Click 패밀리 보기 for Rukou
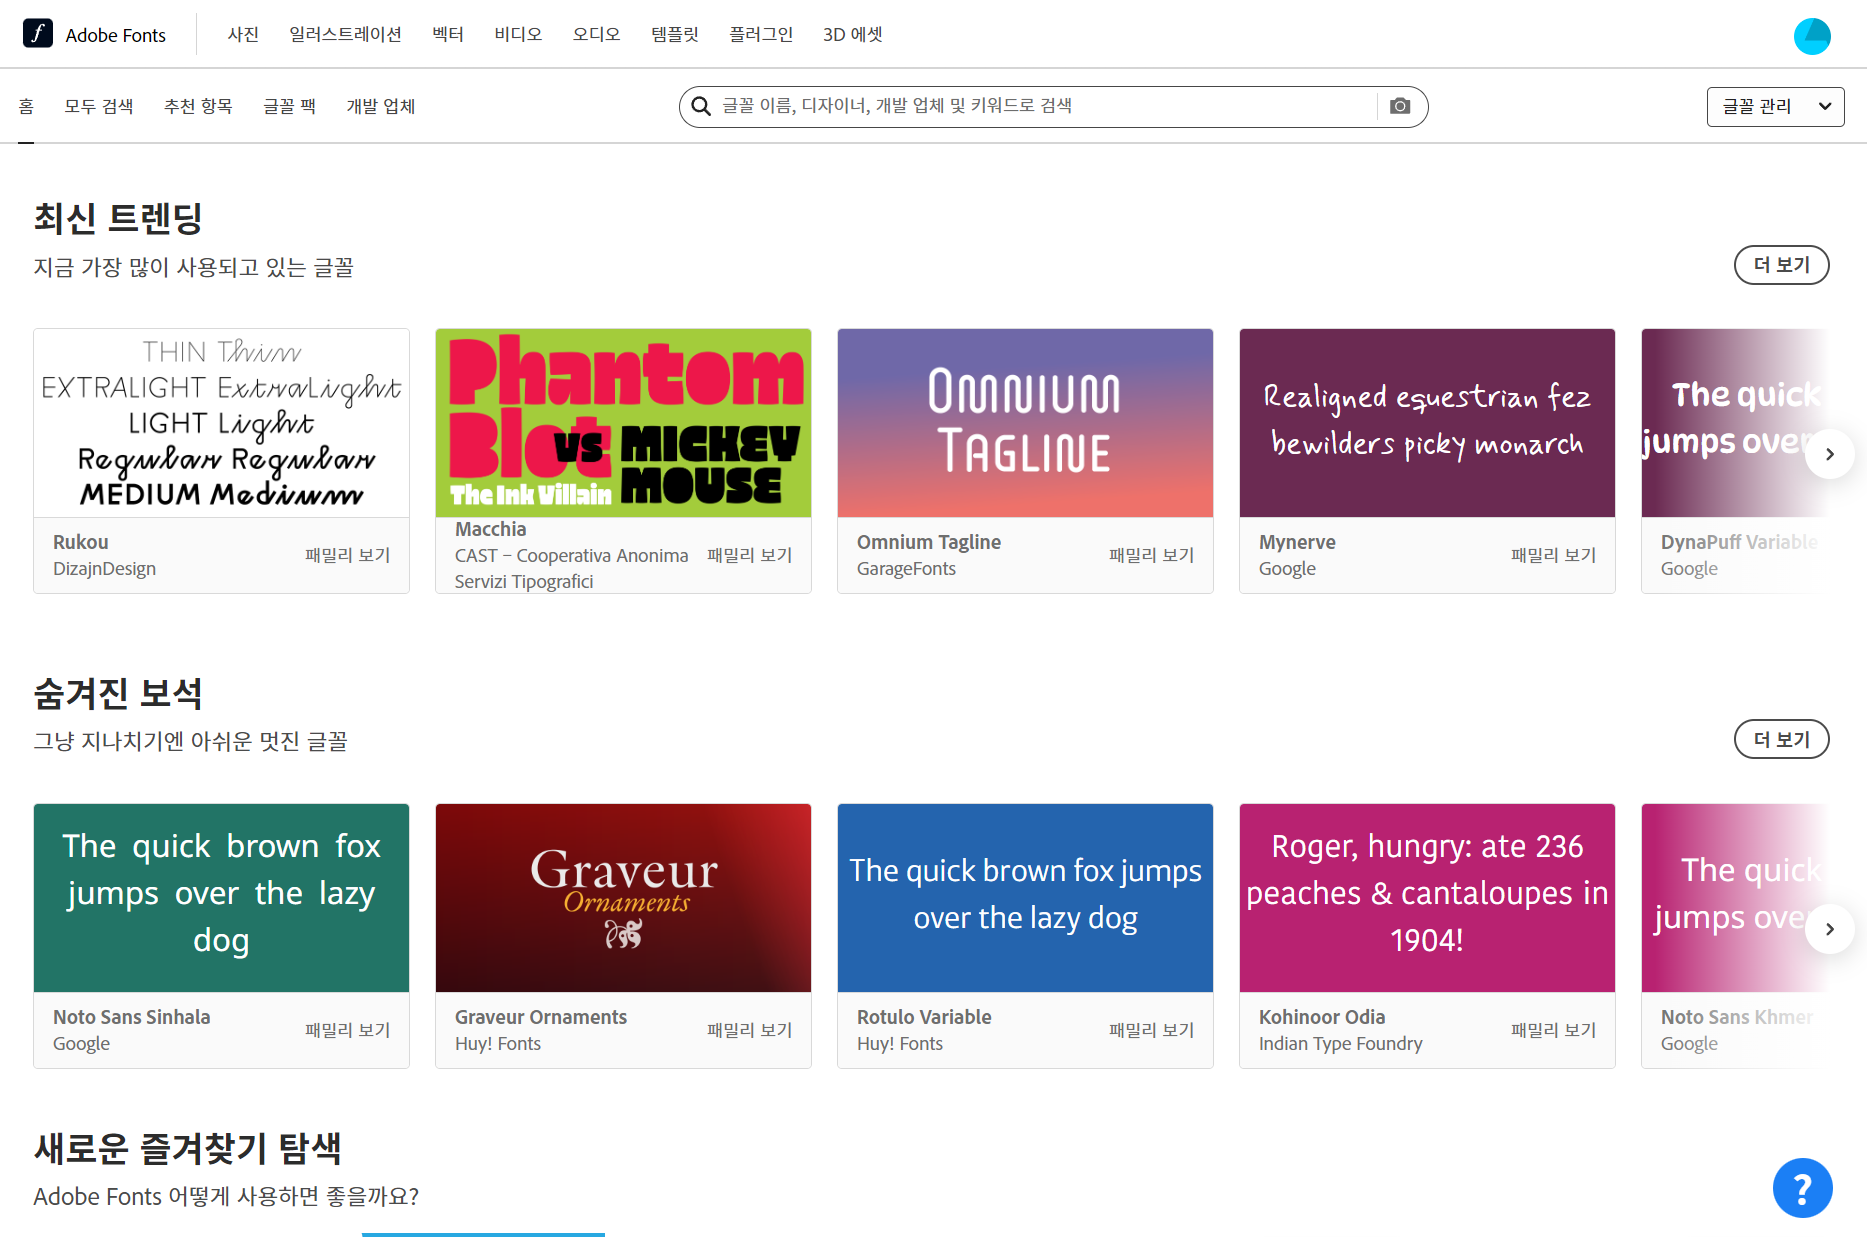Image resolution: width=1867 pixels, height=1237 pixels. click(x=347, y=555)
